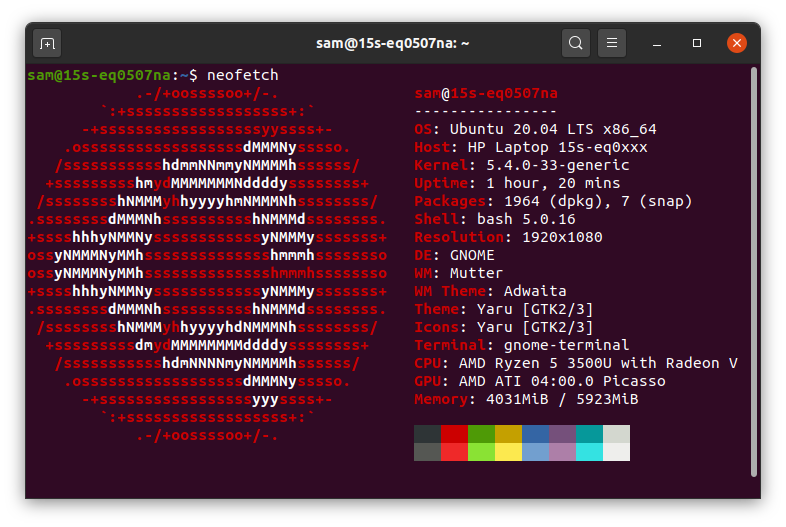This screenshot has height=527, width=786.
Task: Open the hamburger menu
Action: [612, 43]
